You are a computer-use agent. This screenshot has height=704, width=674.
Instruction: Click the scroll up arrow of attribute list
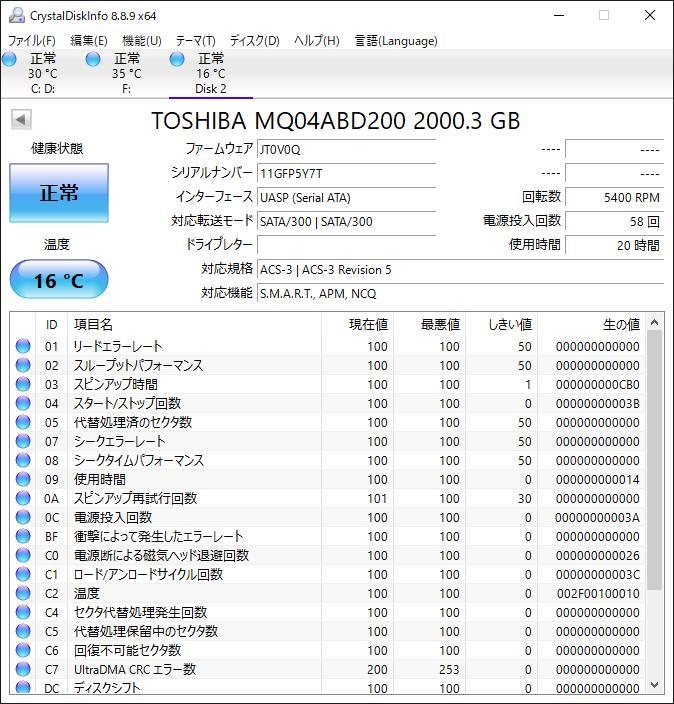655,322
